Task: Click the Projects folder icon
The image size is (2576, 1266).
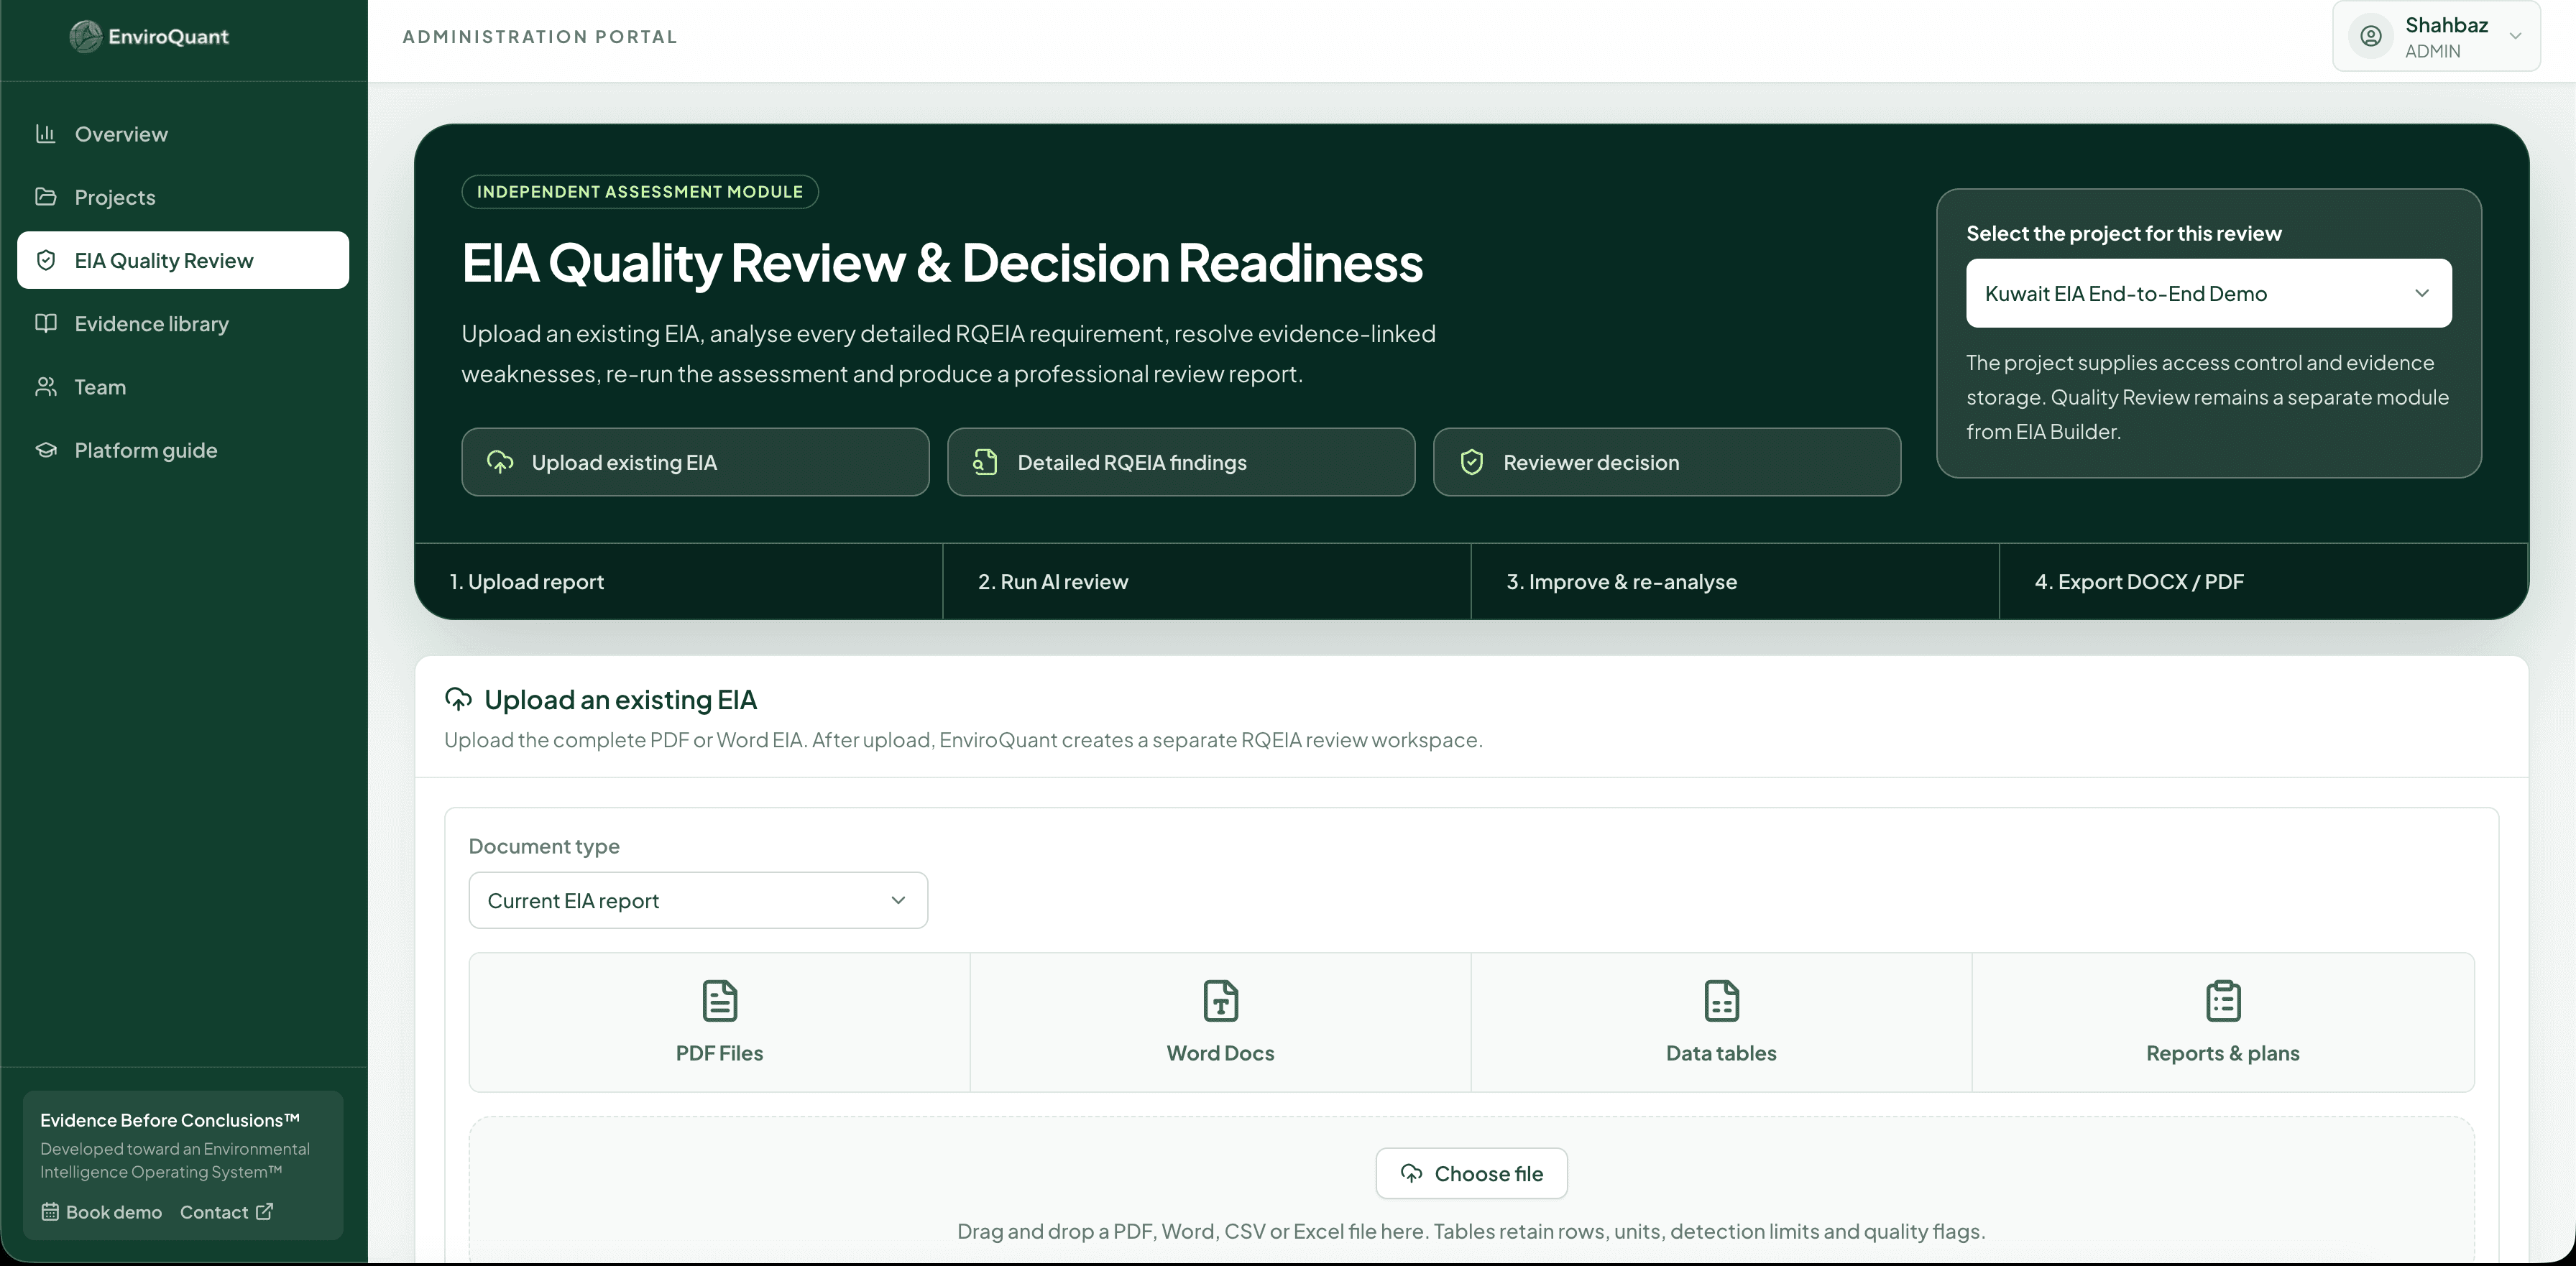Action: tap(45, 196)
